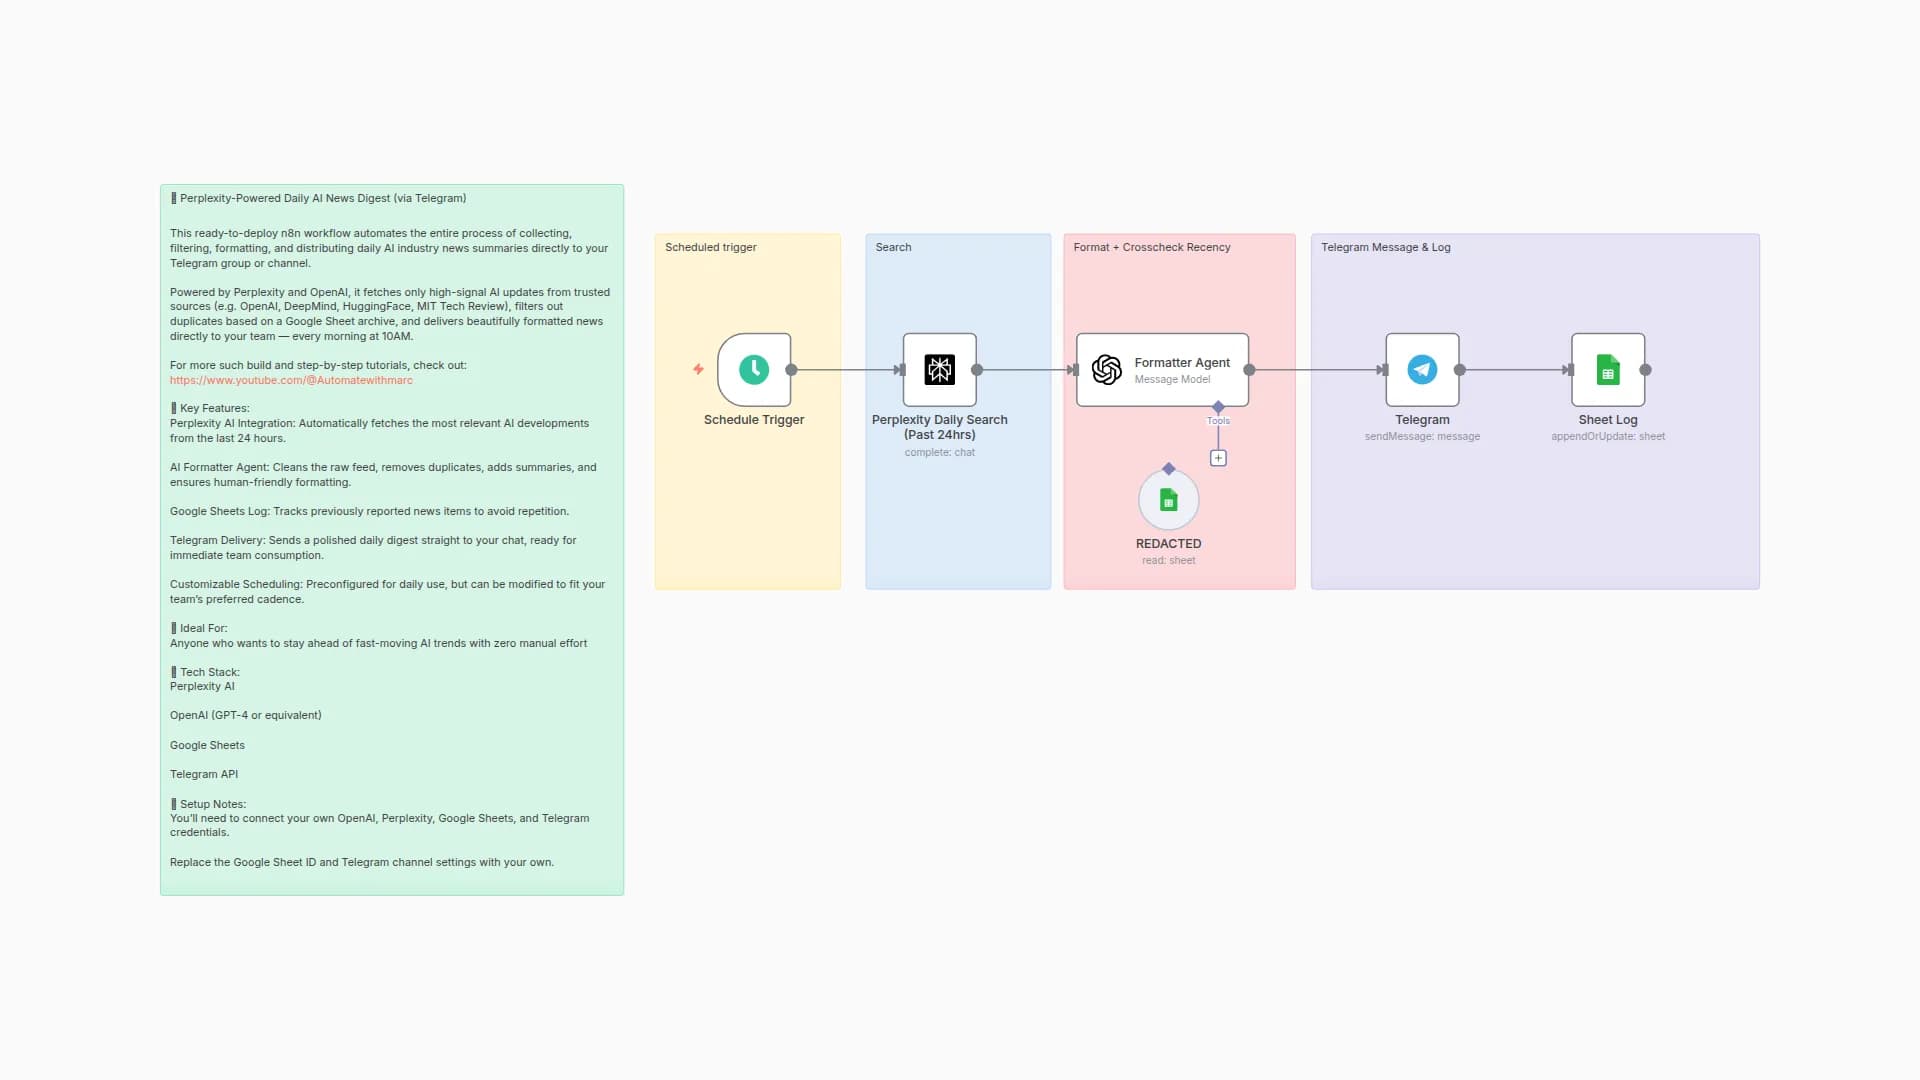Viewport: 1920px width, 1080px height.
Task: Click the Tools diamond connector on Formatter Agent
Action: [x=1218, y=407]
